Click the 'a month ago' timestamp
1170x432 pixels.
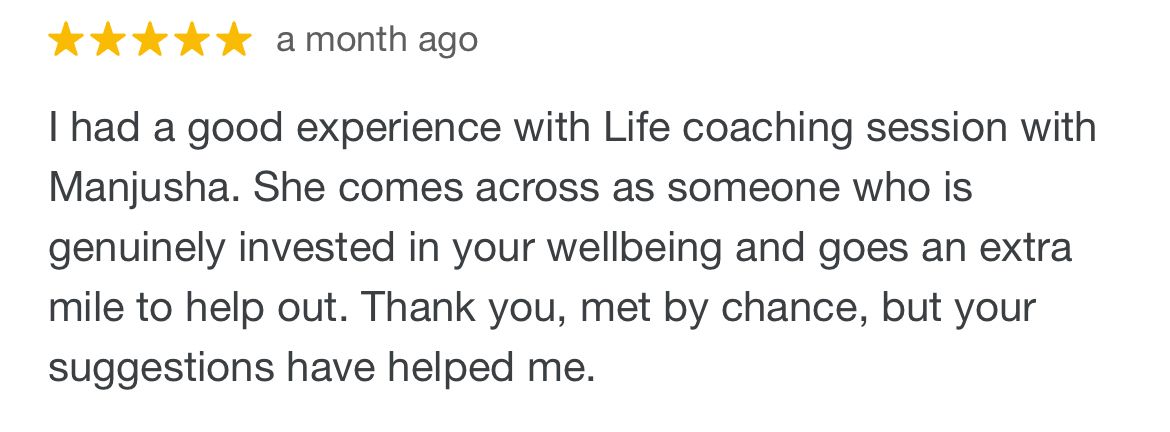pyautogui.click(x=377, y=40)
